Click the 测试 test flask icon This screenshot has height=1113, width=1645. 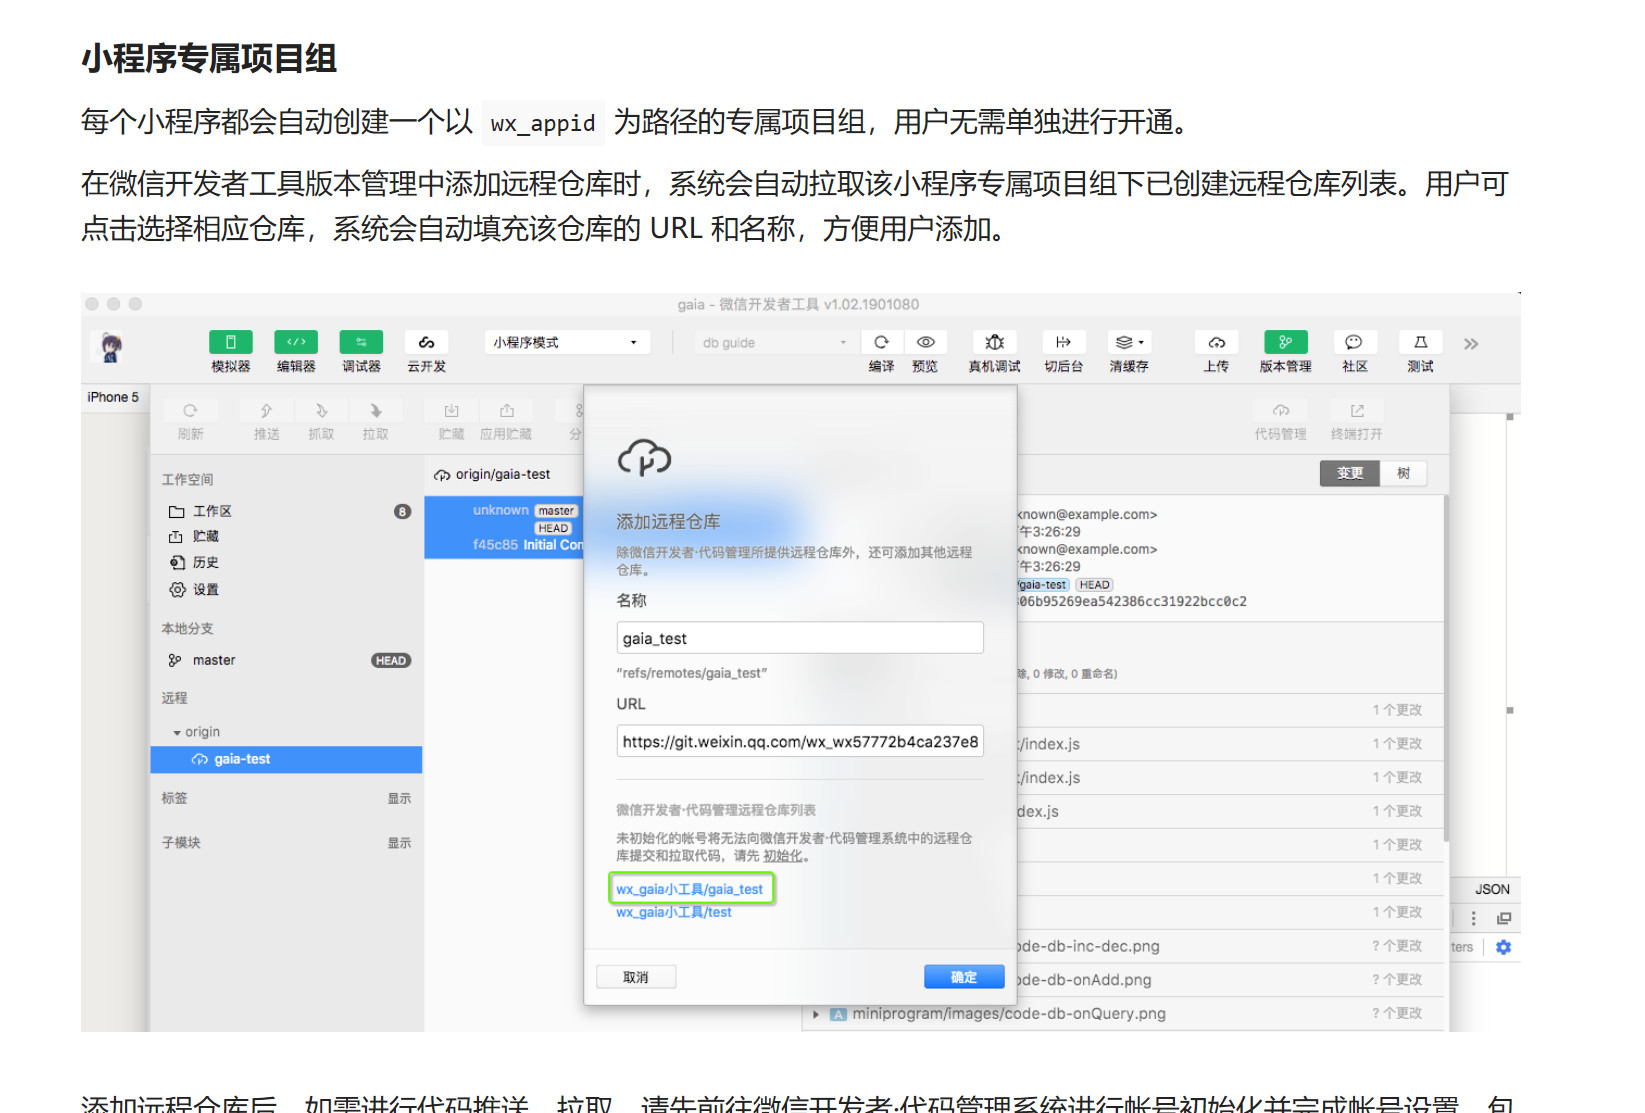click(1420, 342)
